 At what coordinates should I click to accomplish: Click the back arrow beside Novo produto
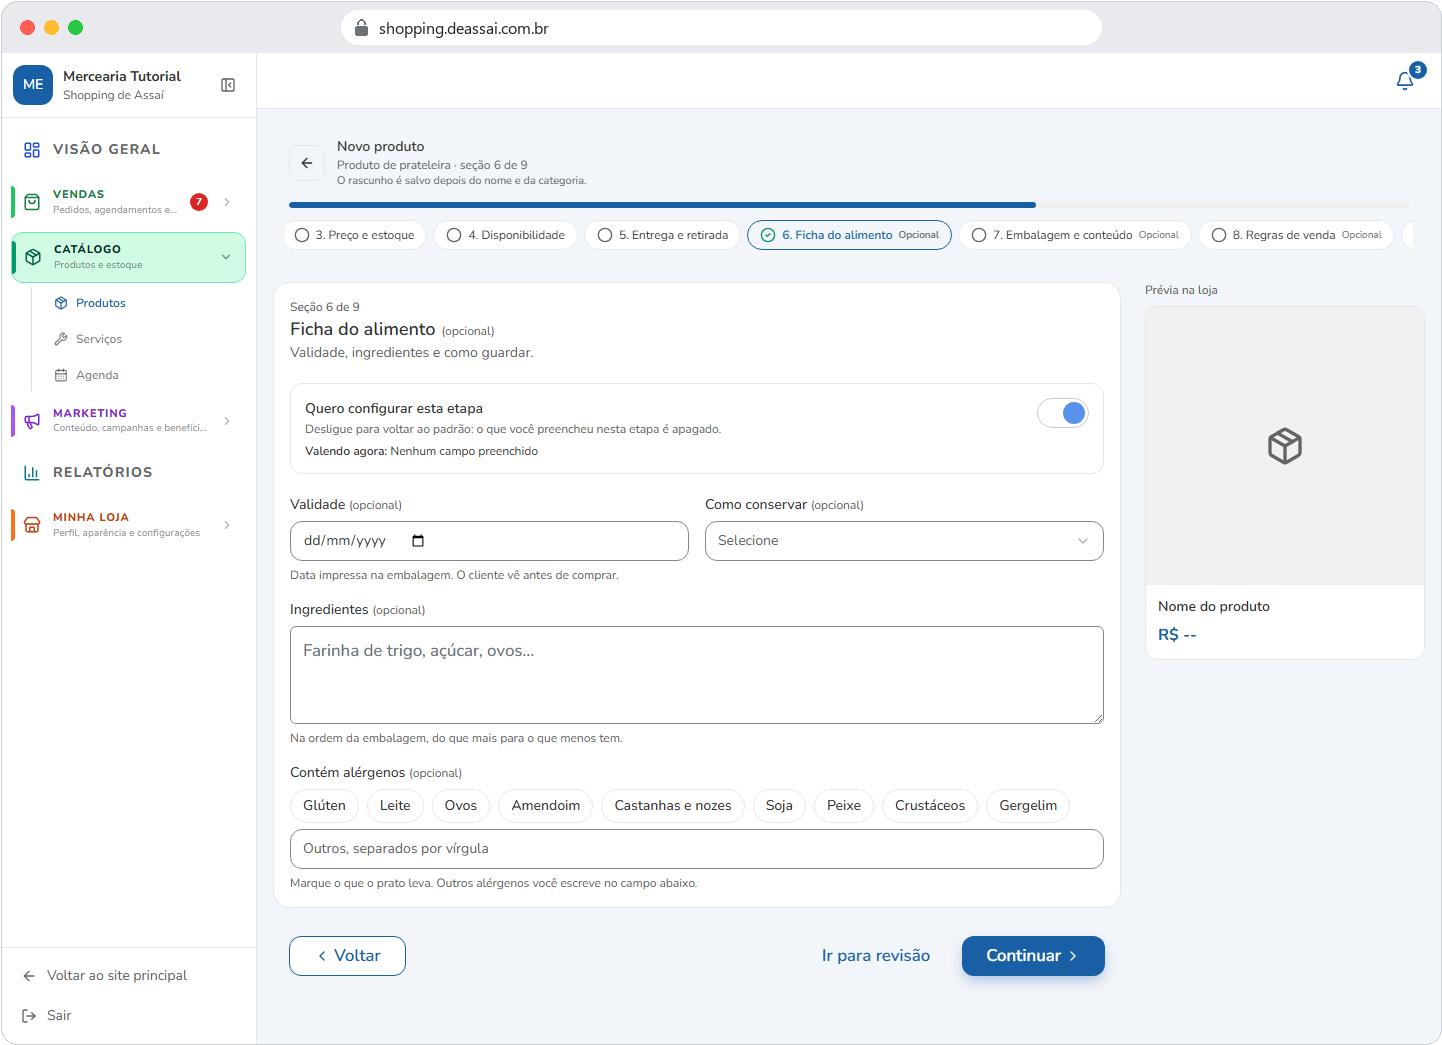[307, 163]
